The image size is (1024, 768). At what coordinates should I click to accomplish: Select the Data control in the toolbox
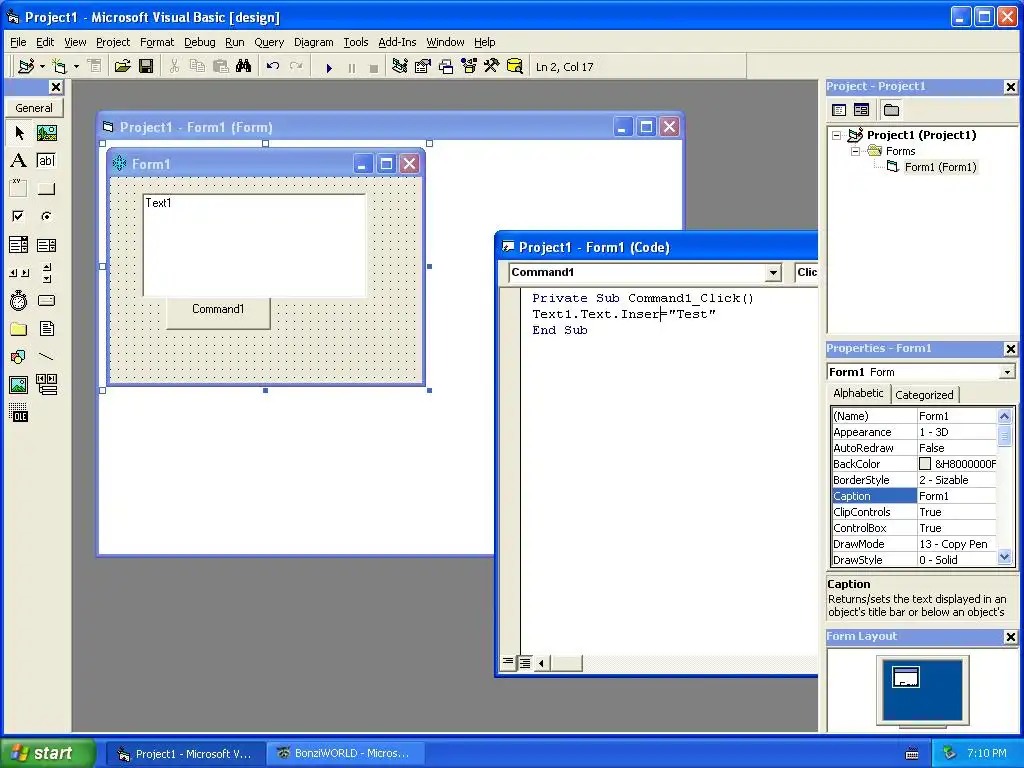click(46, 385)
